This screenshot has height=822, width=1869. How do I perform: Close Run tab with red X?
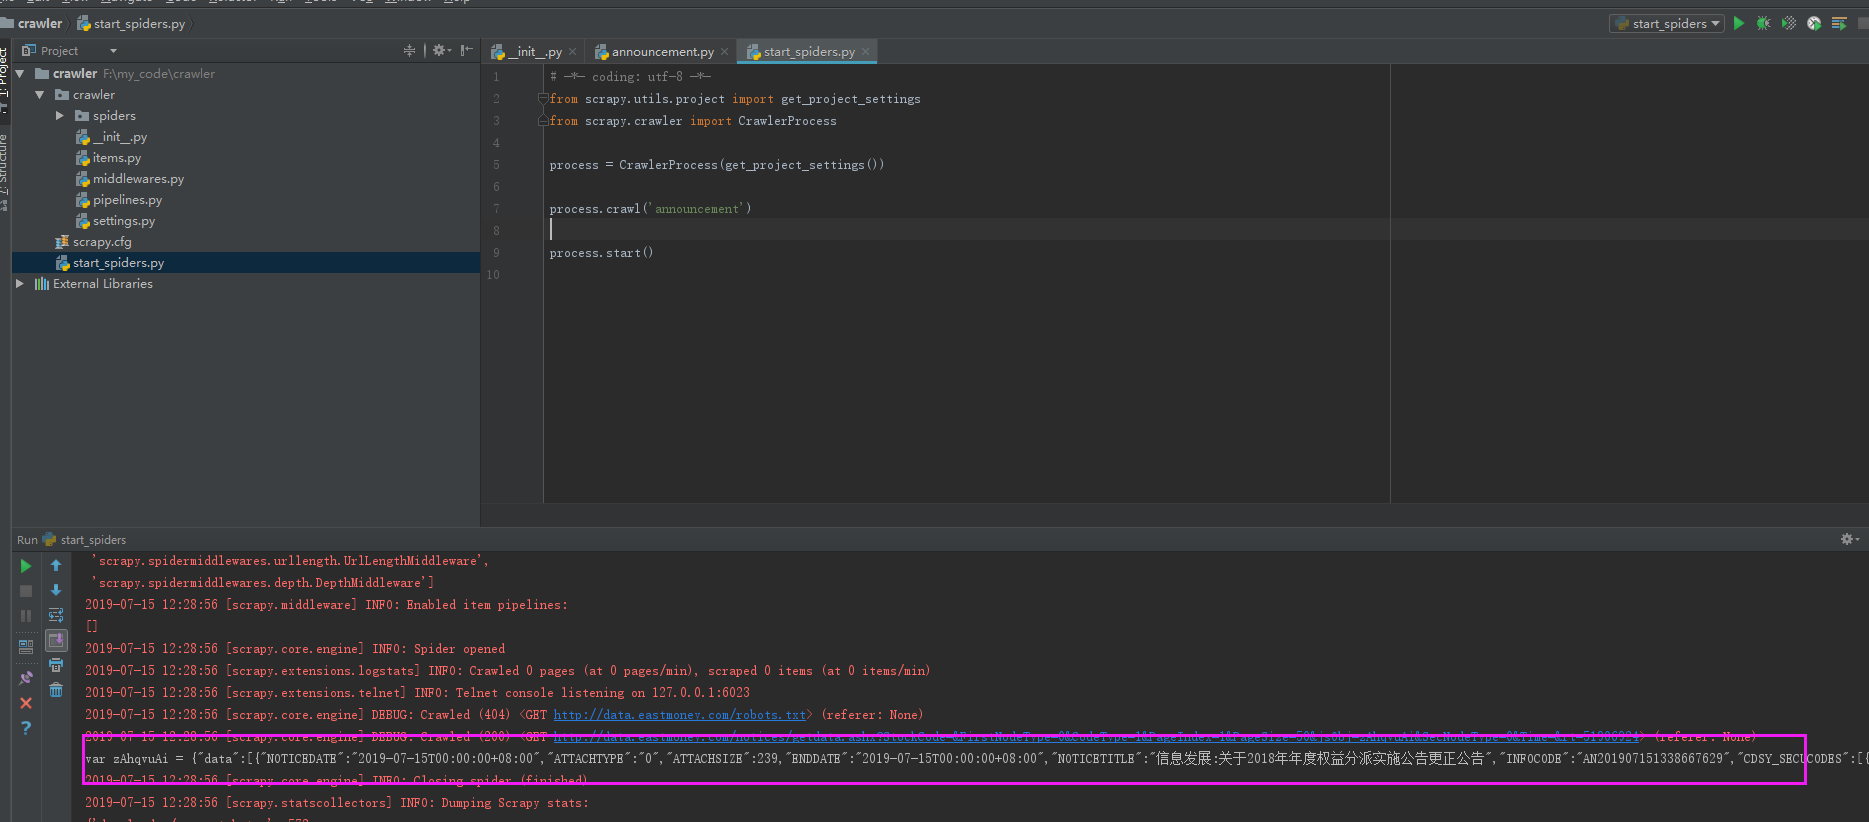26,703
